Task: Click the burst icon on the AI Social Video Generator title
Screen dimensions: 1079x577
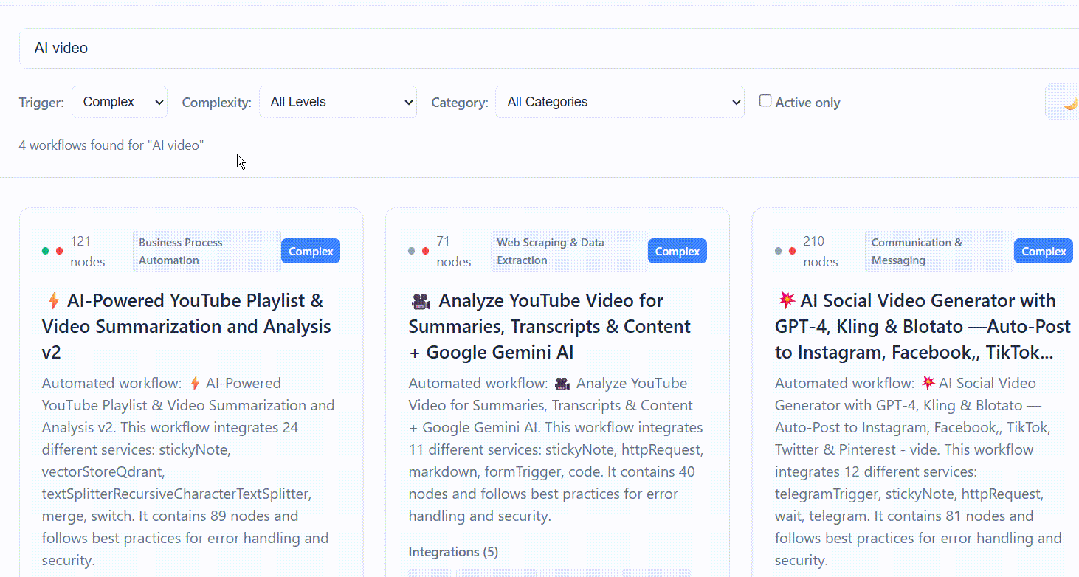Action: (786, 301)
